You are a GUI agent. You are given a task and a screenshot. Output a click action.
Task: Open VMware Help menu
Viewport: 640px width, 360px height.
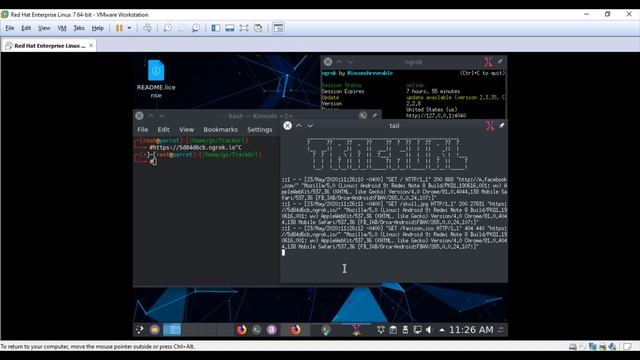click(x=97, y=28)
